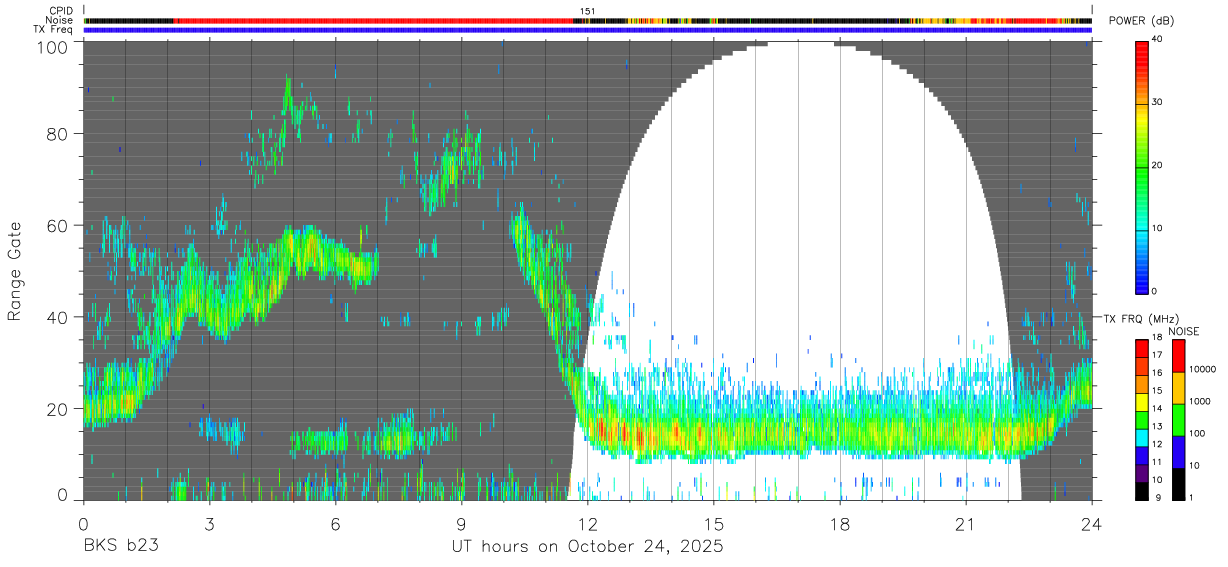The image size is (1228, 567).
Task: Click the blue TX Freq indicator bar
Action: (x=587, y=30)
